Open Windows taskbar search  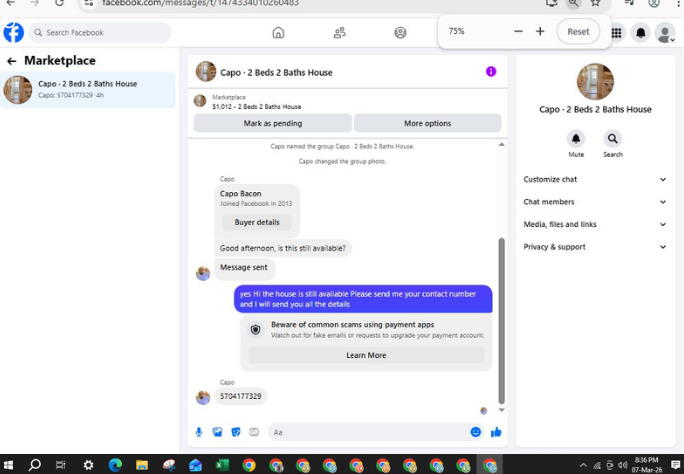(34, 465)
